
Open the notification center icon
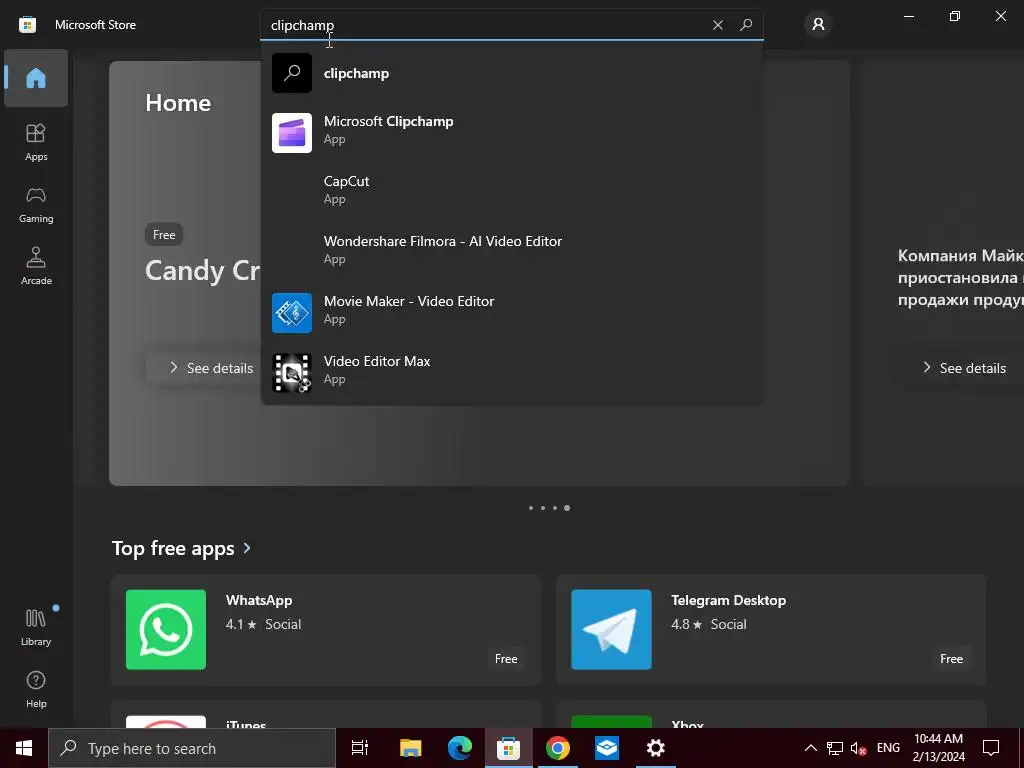coord(991,748)
